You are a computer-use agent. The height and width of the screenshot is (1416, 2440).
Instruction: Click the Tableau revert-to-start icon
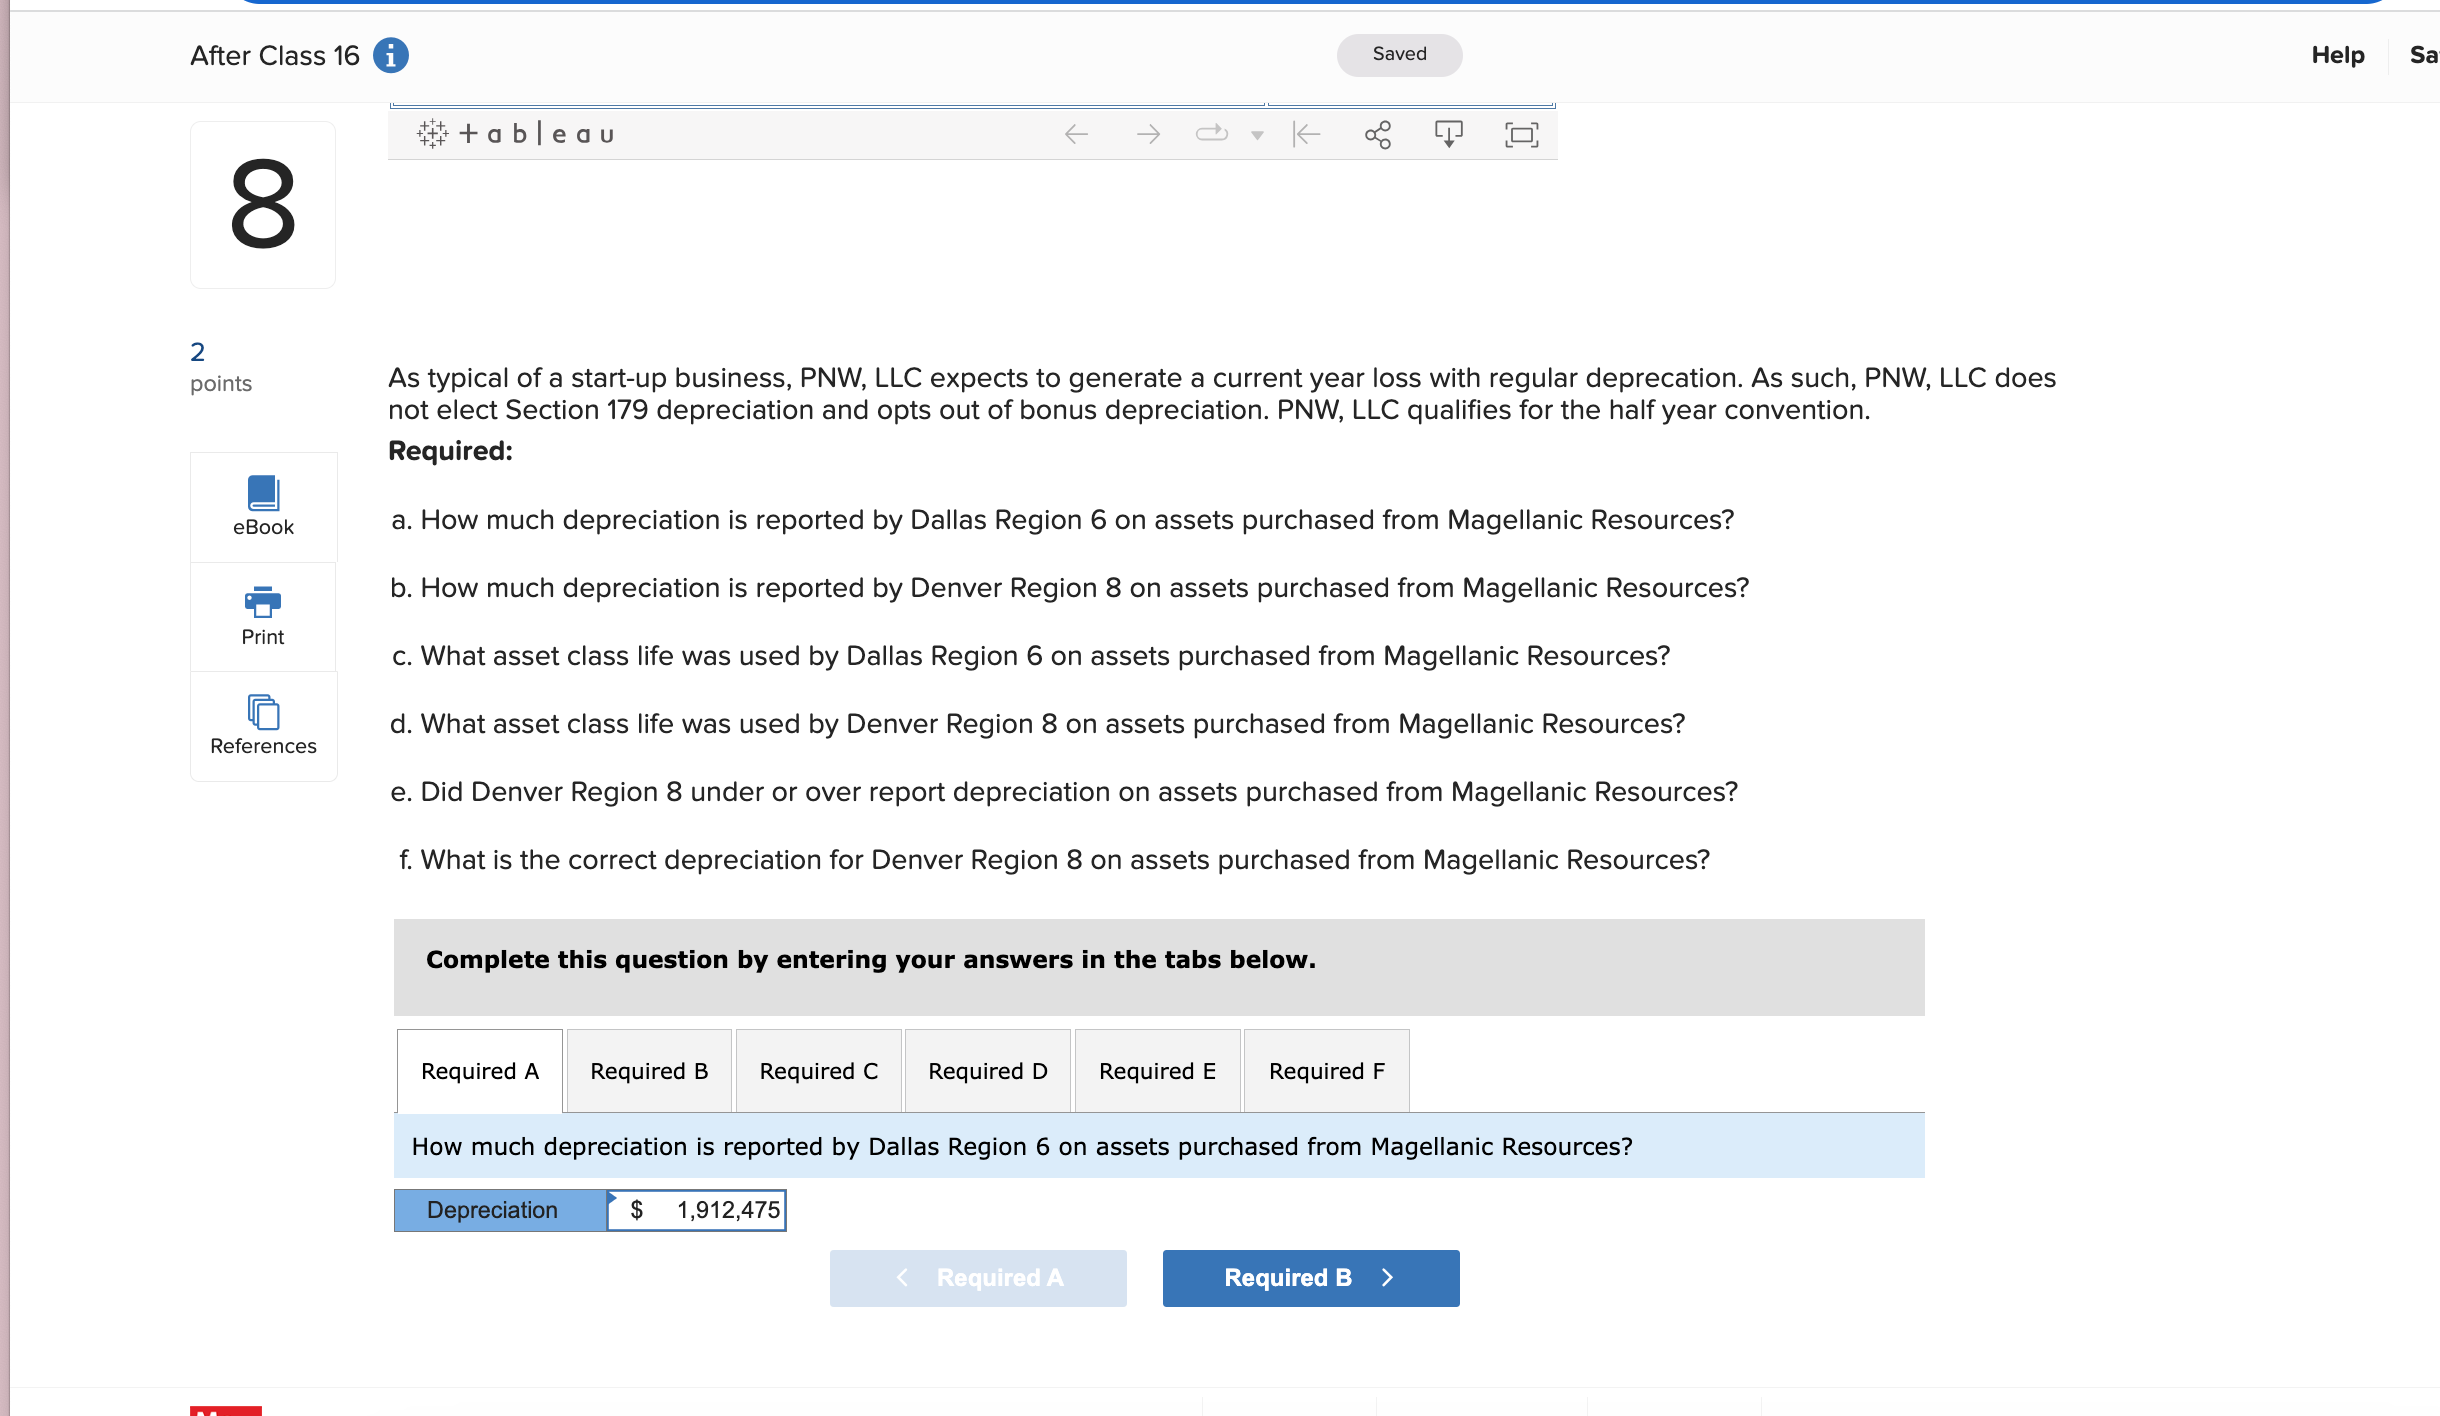pos(1306,134)
